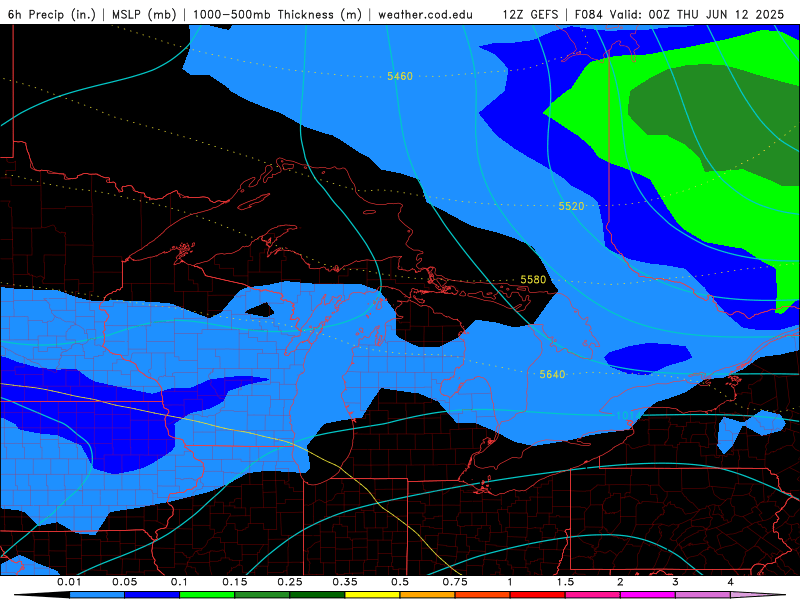
Task: Click the bright green 0.1 precip swatch
Action: click(207, 595)
